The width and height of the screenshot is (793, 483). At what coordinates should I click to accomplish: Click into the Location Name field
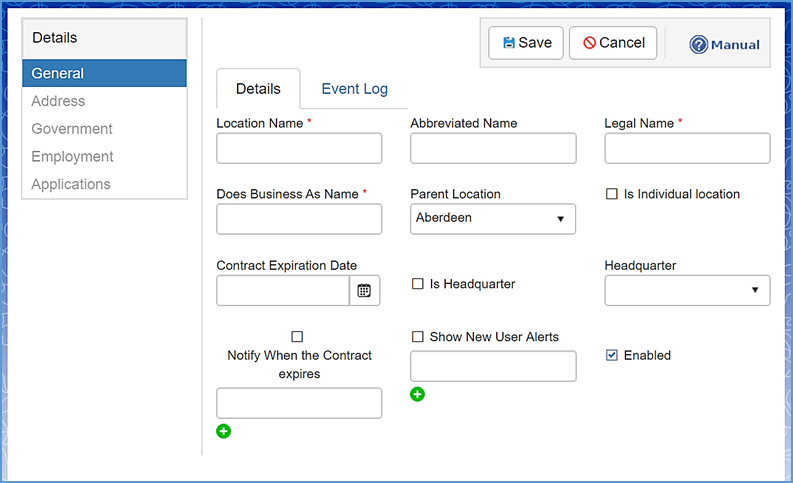point(299,149)
